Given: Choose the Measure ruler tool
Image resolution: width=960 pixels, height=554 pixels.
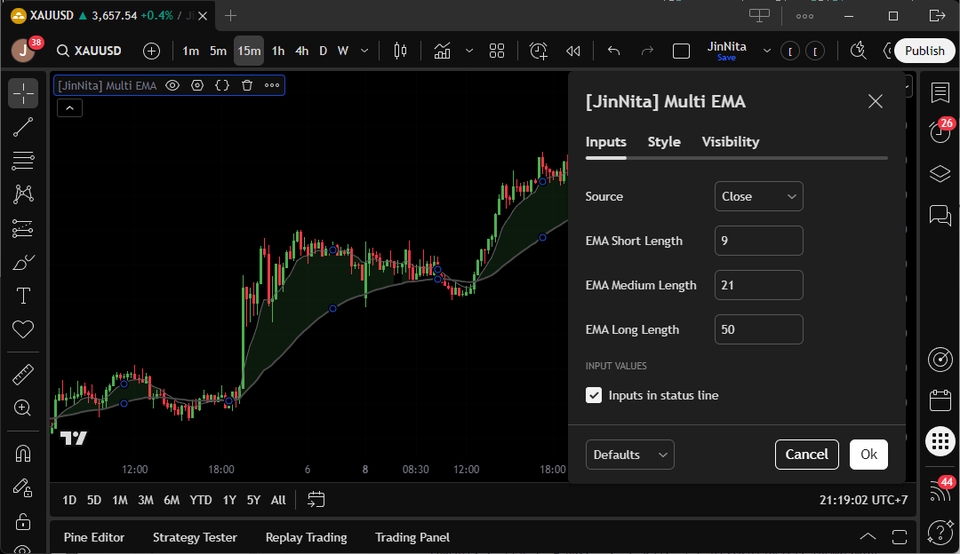Looking at the screenshot, I should [23, 375].
